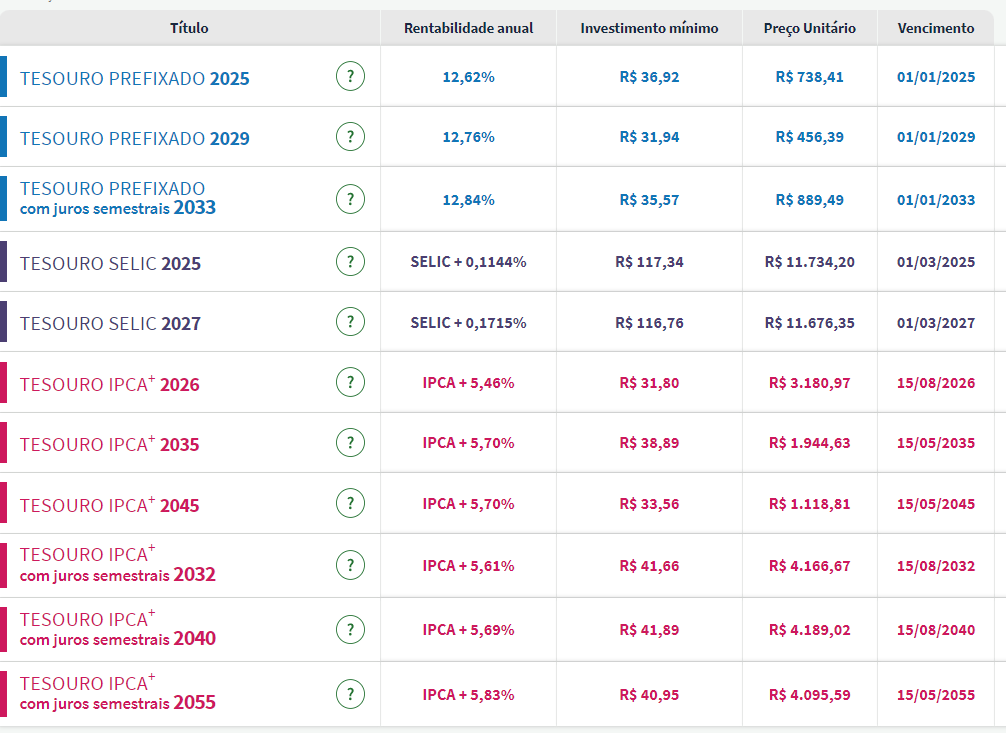Screen dimensions: 1006x733
Task: Open help for IPCA+ juros semestrais 2040
Action: point(350,629)
